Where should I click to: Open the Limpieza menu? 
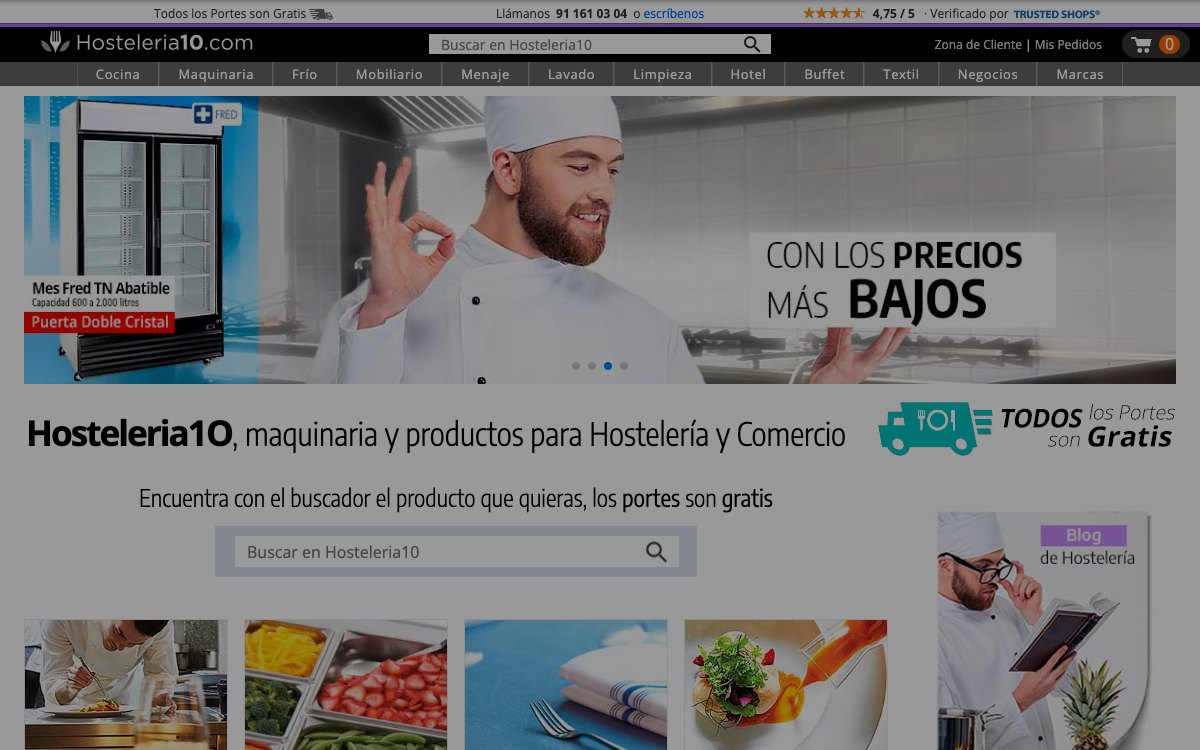(662, 74)
